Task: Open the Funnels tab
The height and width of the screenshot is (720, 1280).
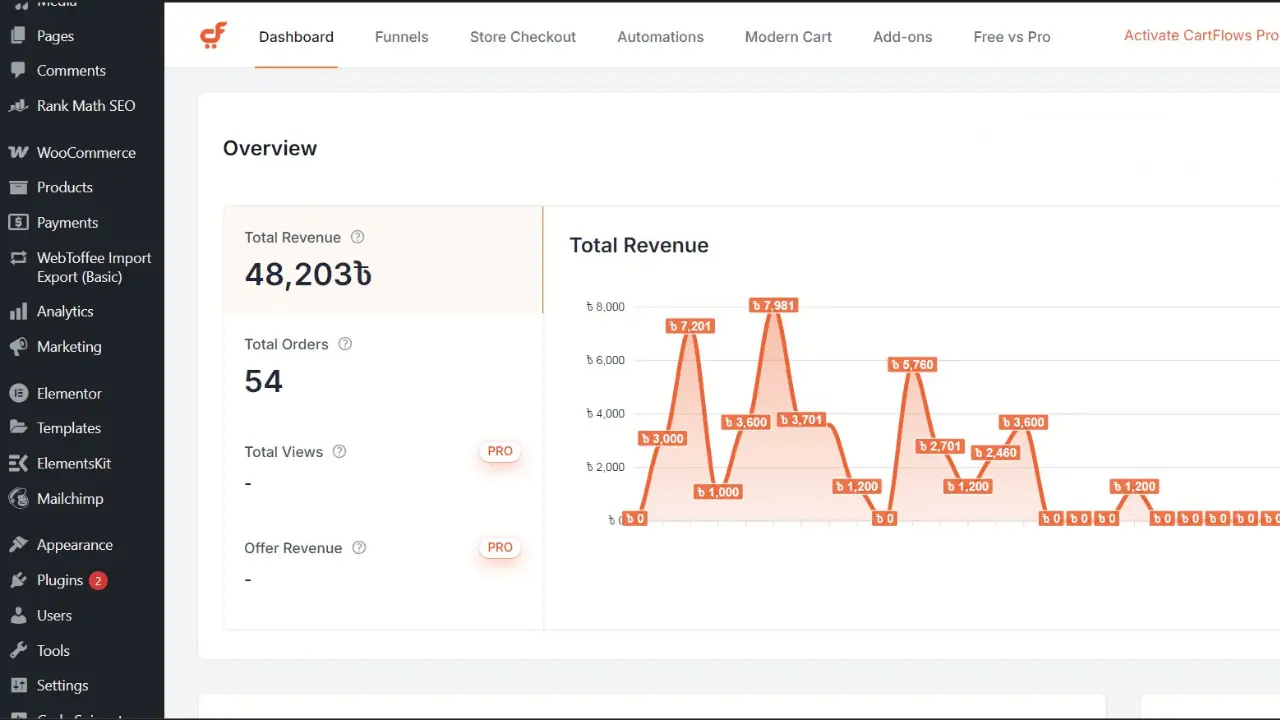Action: tap(401, 37)
